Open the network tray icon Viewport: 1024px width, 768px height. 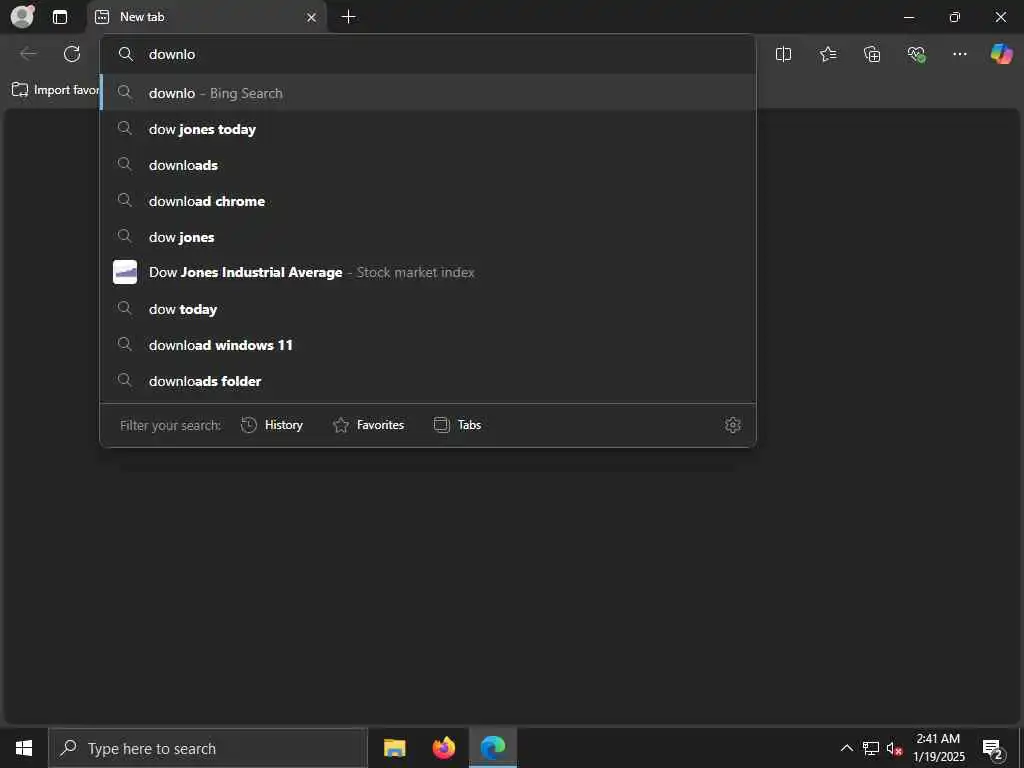coord(871,748)
